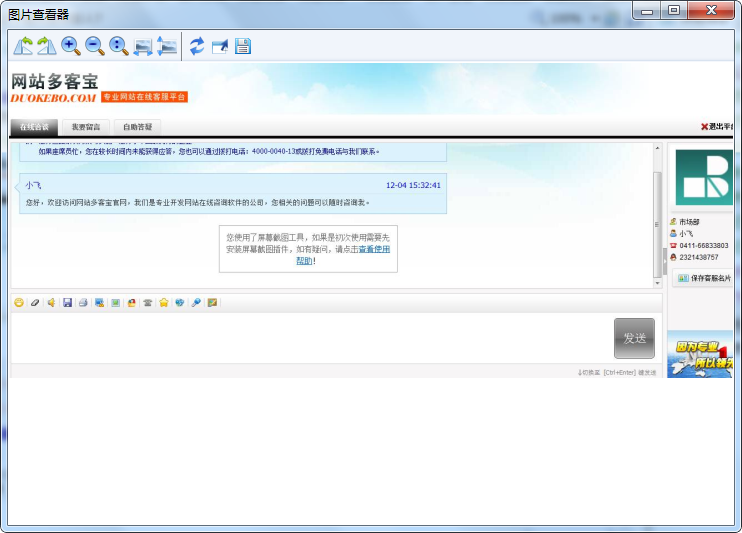Fit image to window width
The height and width of the screenshot is (533, 742).
pos(143,46)
